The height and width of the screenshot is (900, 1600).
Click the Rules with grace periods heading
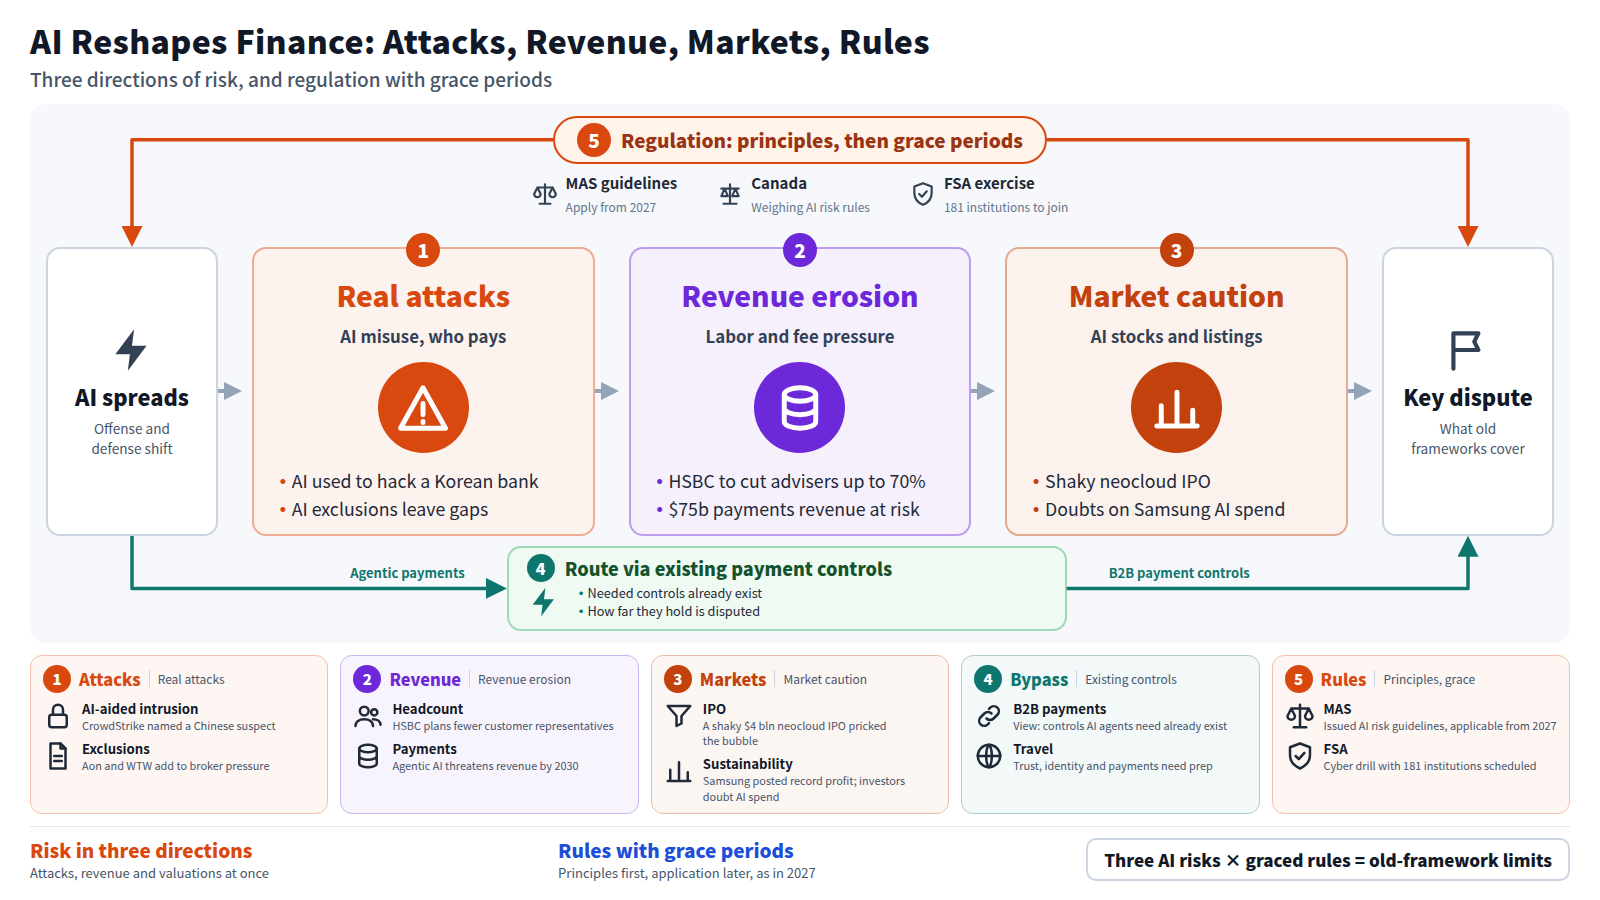pyautogui.click(x=676, y=851)
